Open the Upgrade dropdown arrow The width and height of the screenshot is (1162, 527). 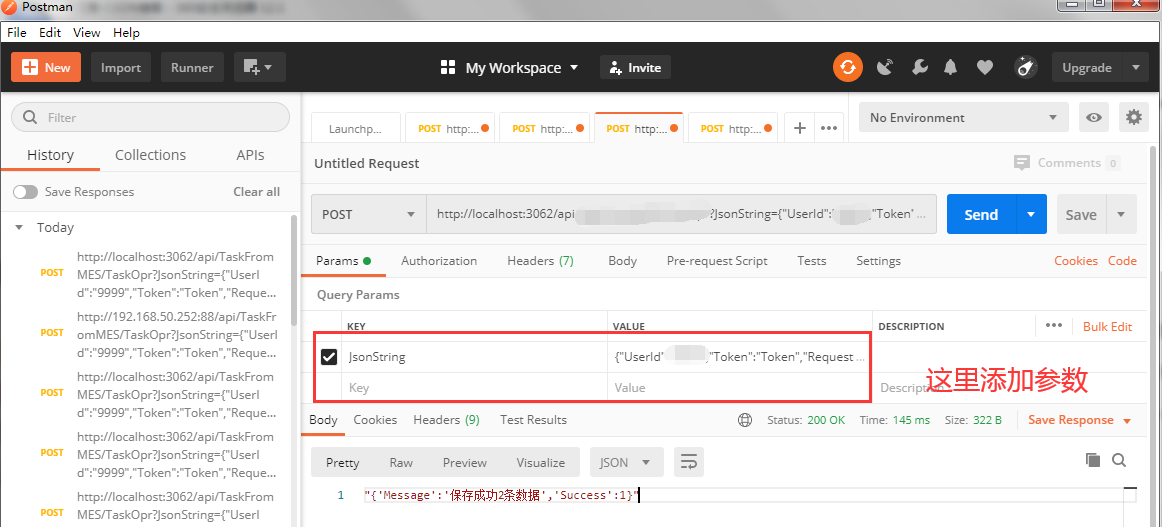coord(1136,67)
